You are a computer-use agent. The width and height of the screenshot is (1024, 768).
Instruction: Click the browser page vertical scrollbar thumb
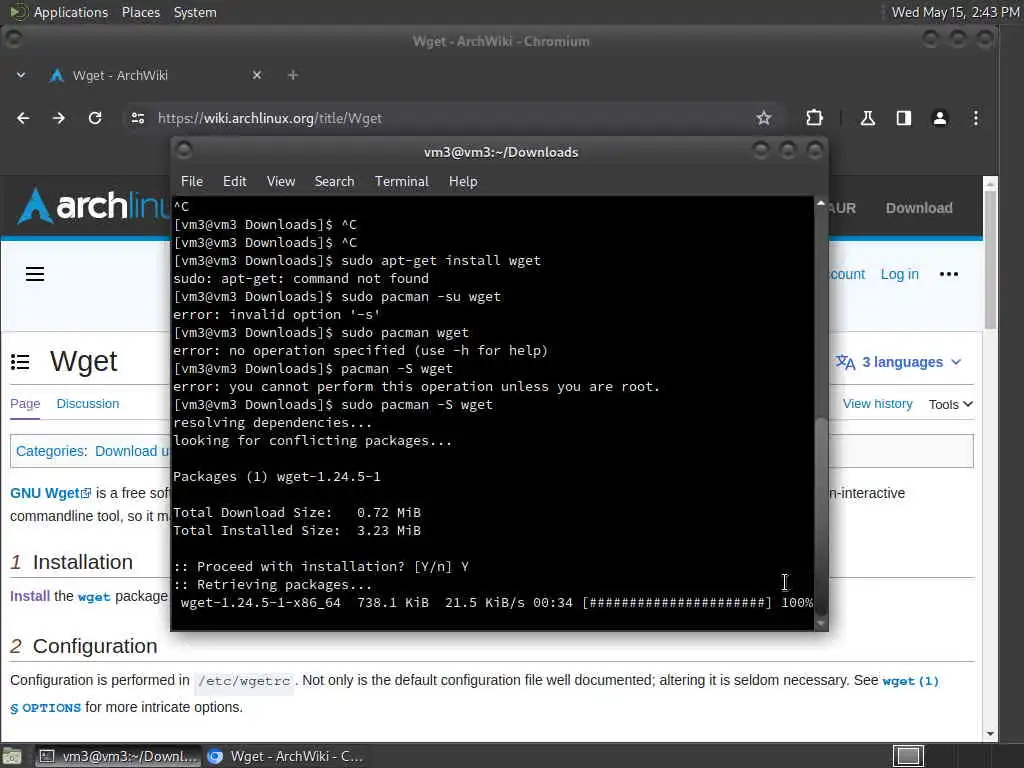click(990, 261)
